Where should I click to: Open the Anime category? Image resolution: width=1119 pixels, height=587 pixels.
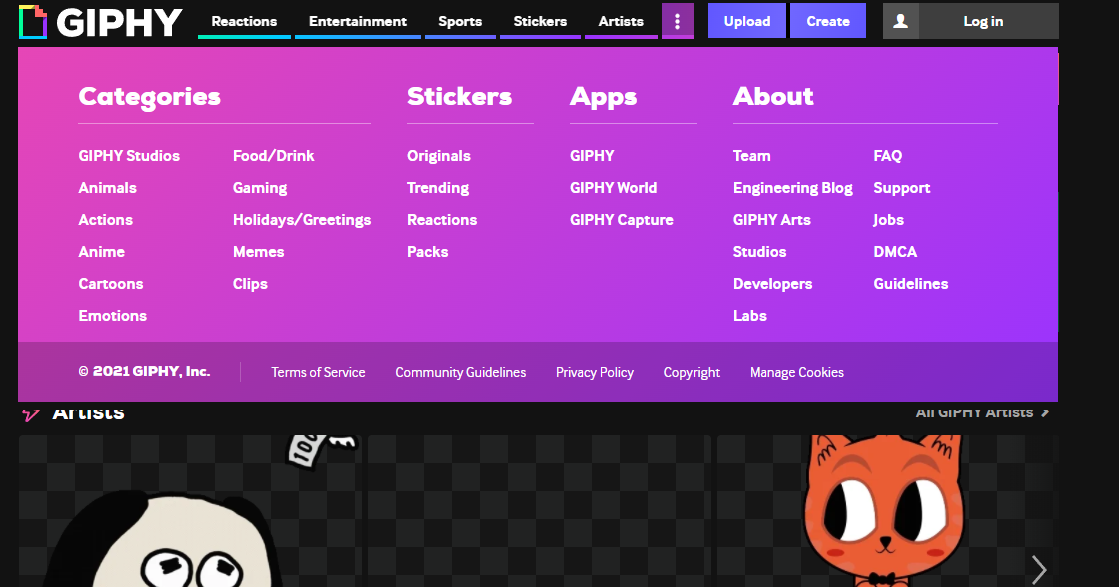coord(101,252)
